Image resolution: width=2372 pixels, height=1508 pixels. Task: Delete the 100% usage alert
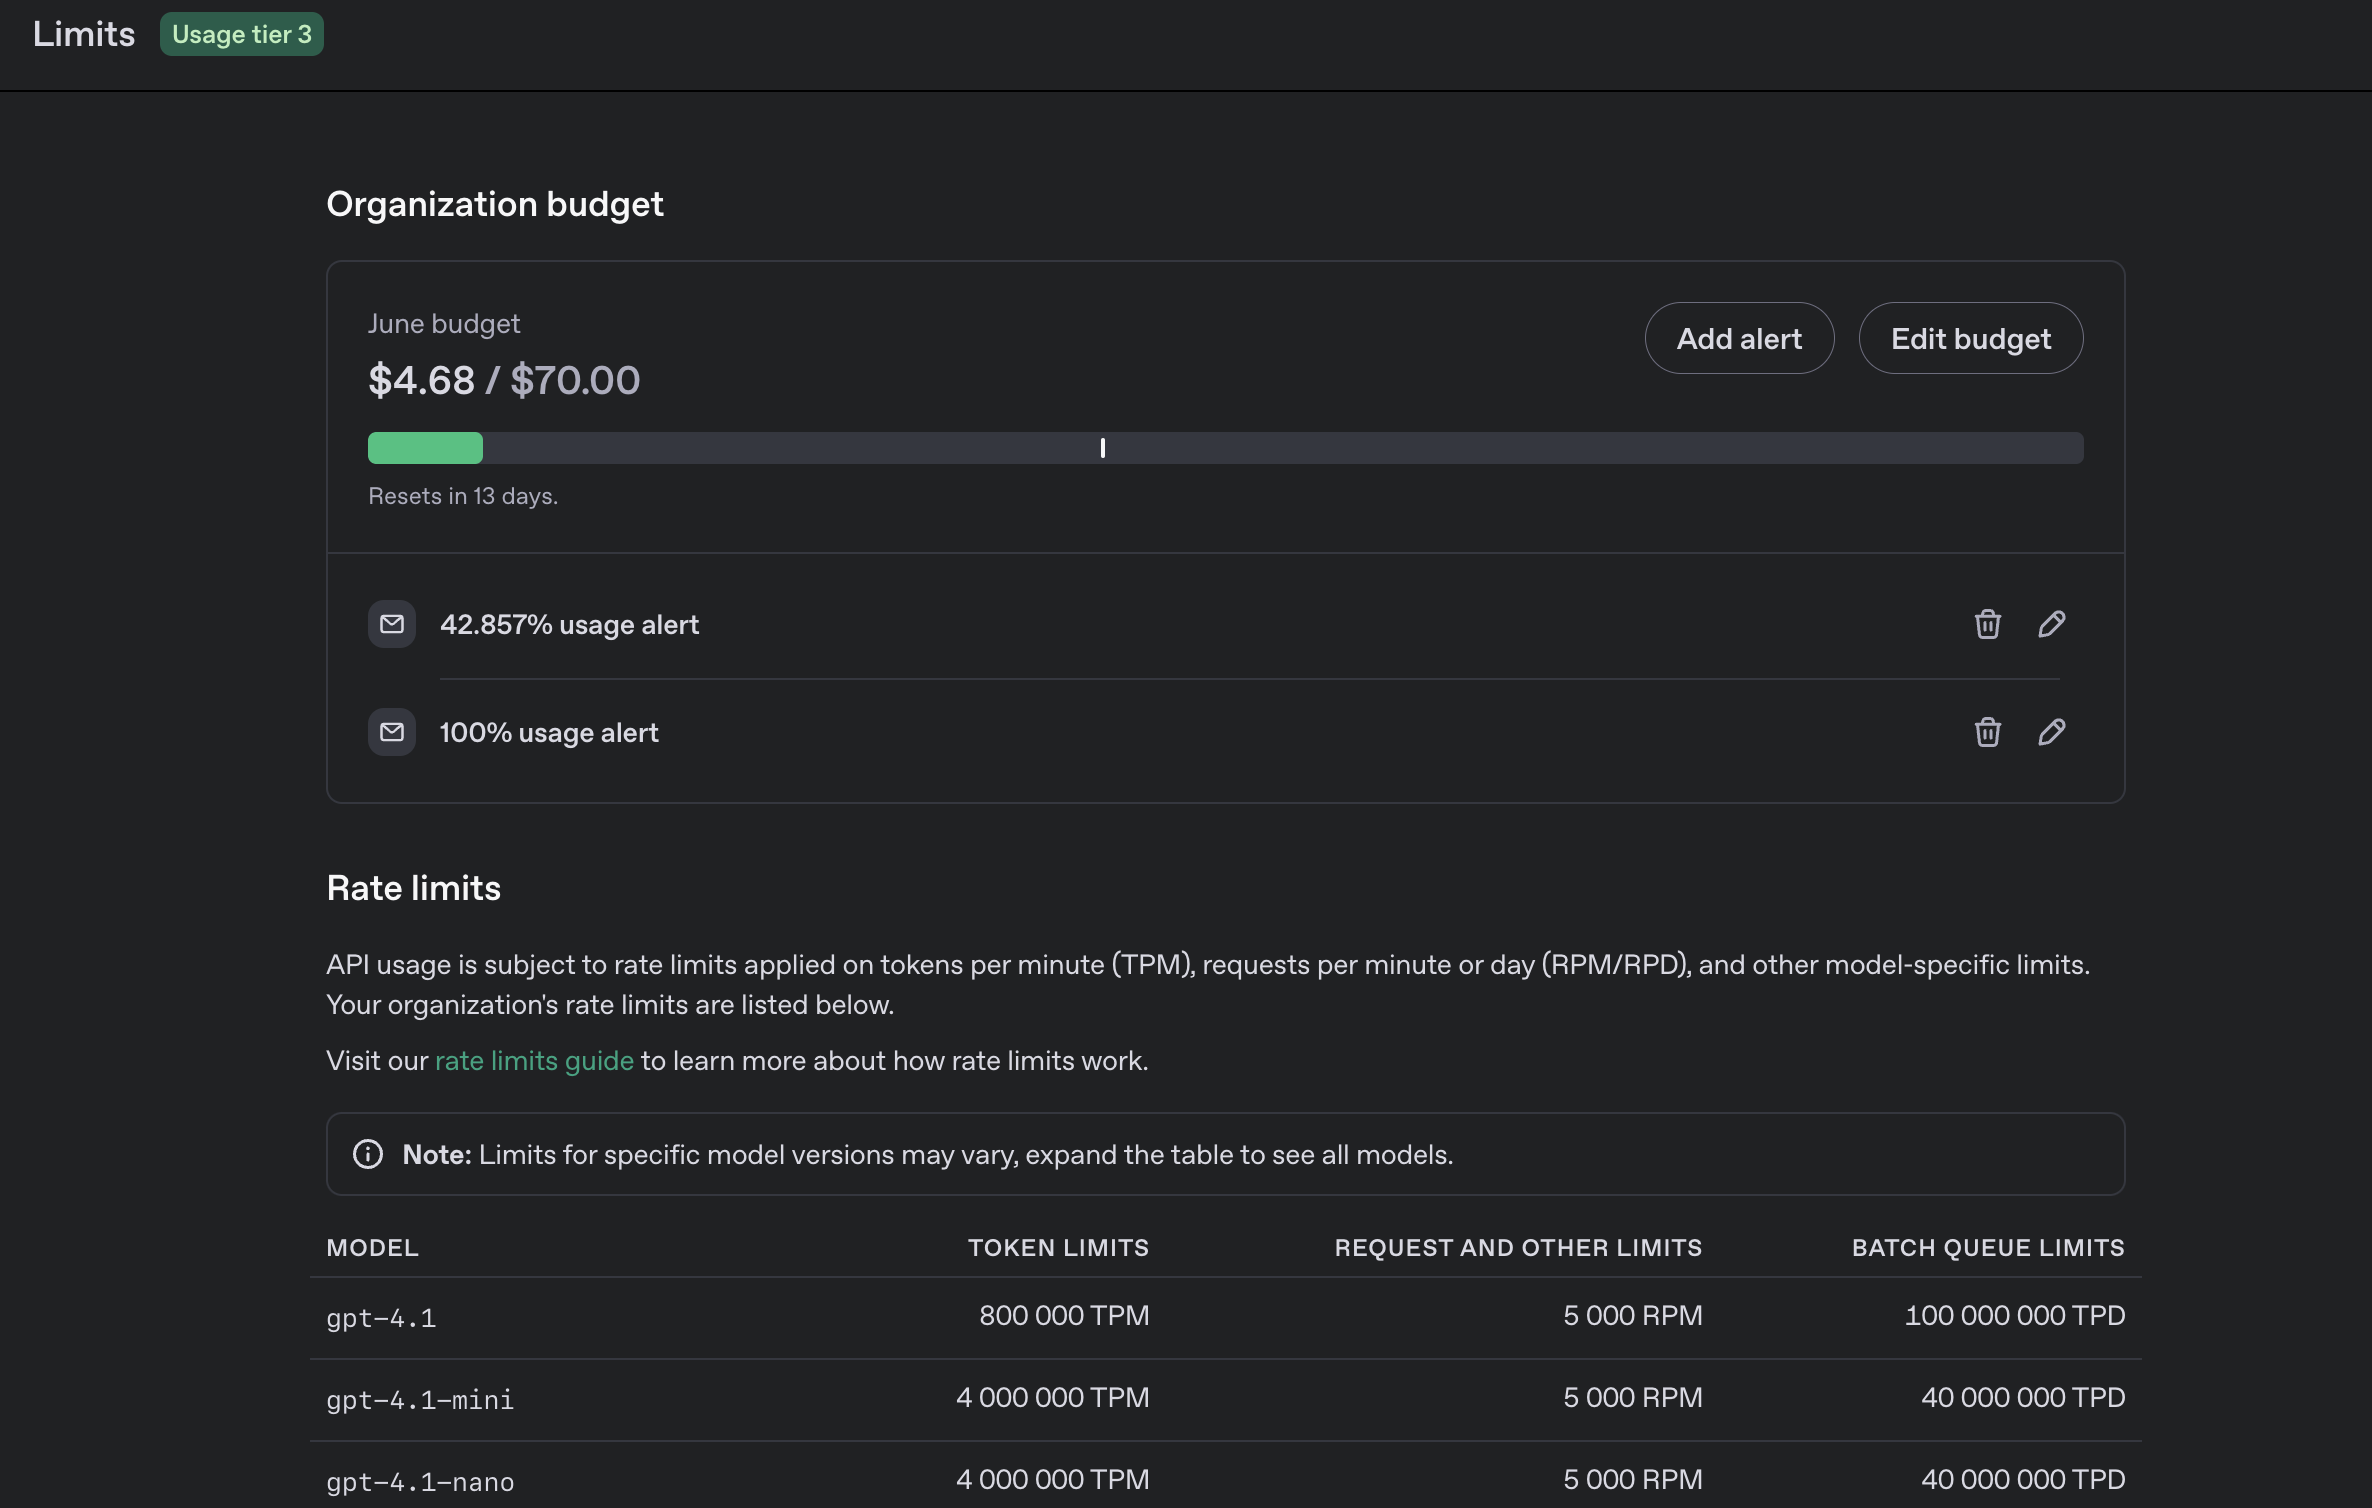[x=1987, y=732]
